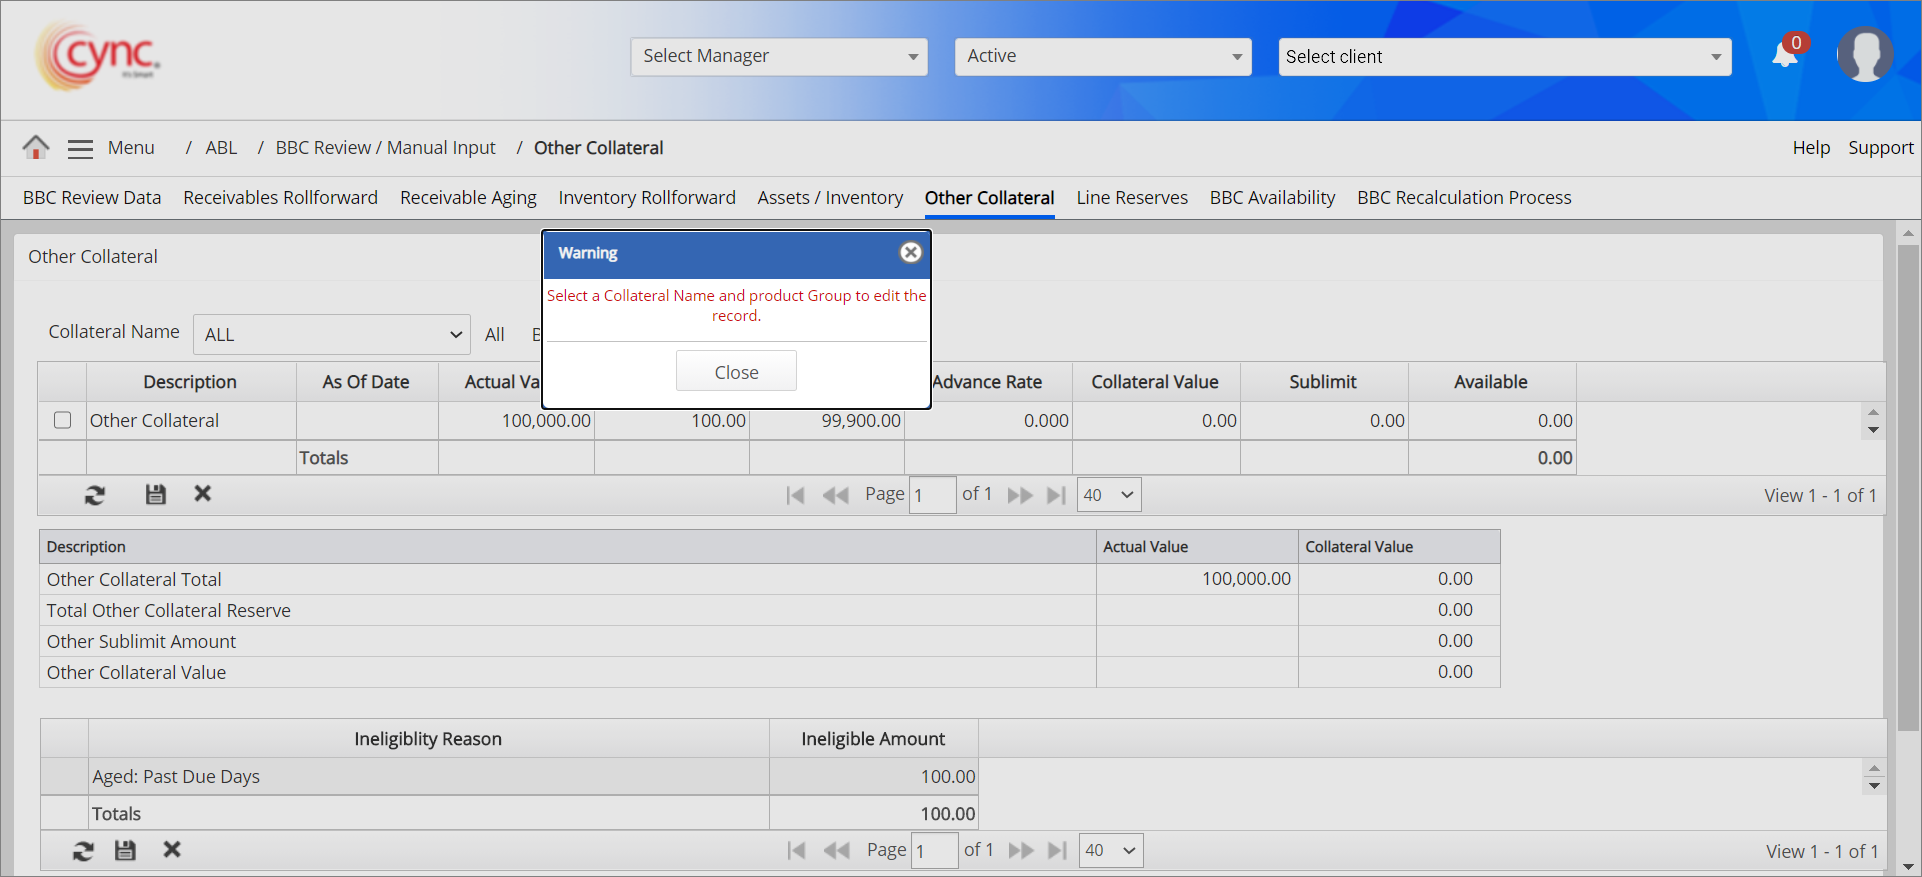Close the Warning dialog with X icon
Image resolution: width=1922 pixels, height=877 pixels.
[x=910, y=253]
